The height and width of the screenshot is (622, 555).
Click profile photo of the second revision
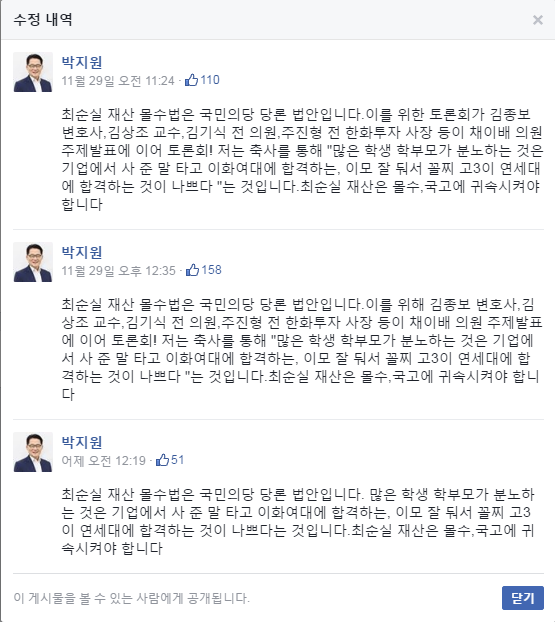coord(33,262)
